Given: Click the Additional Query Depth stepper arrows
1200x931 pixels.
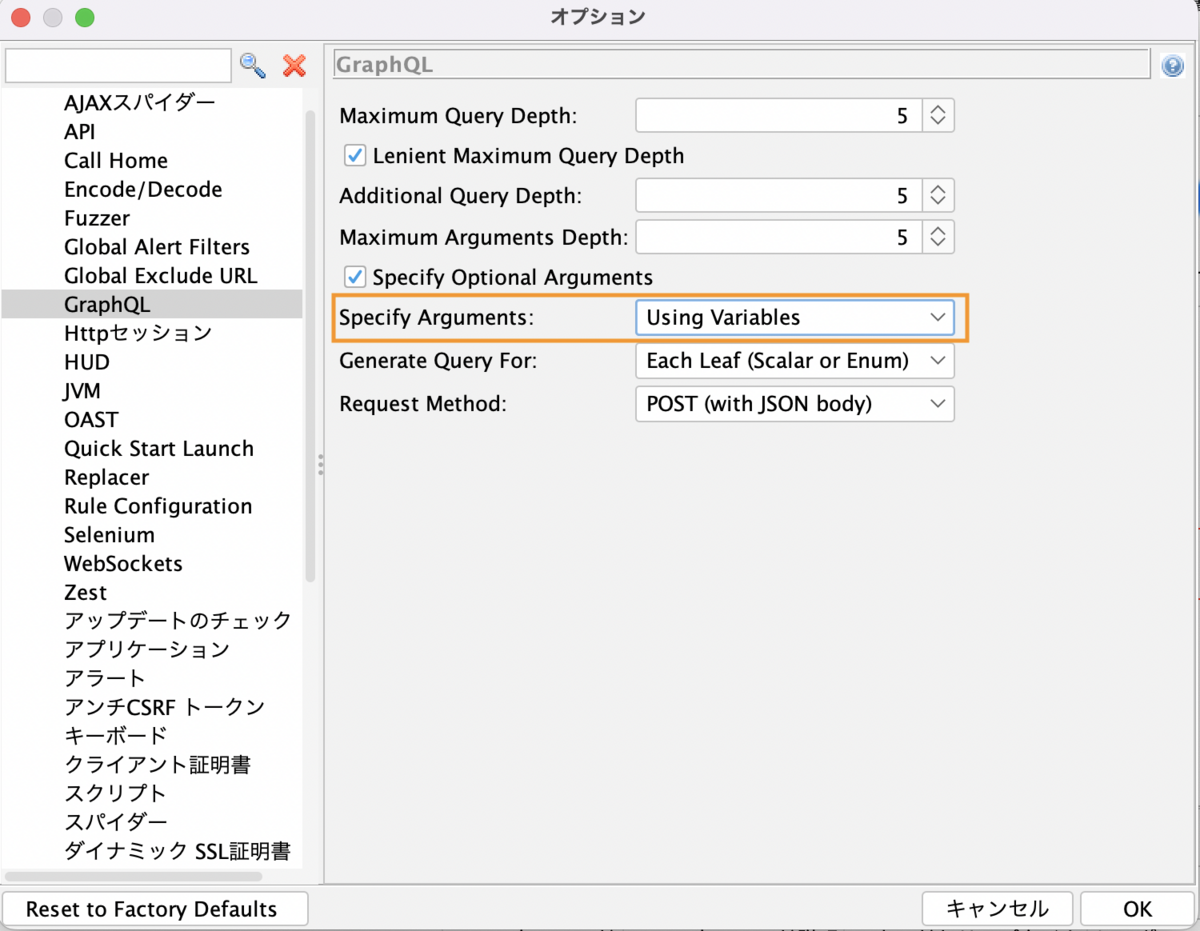Looking at the screenshot, I should [938, 195].
